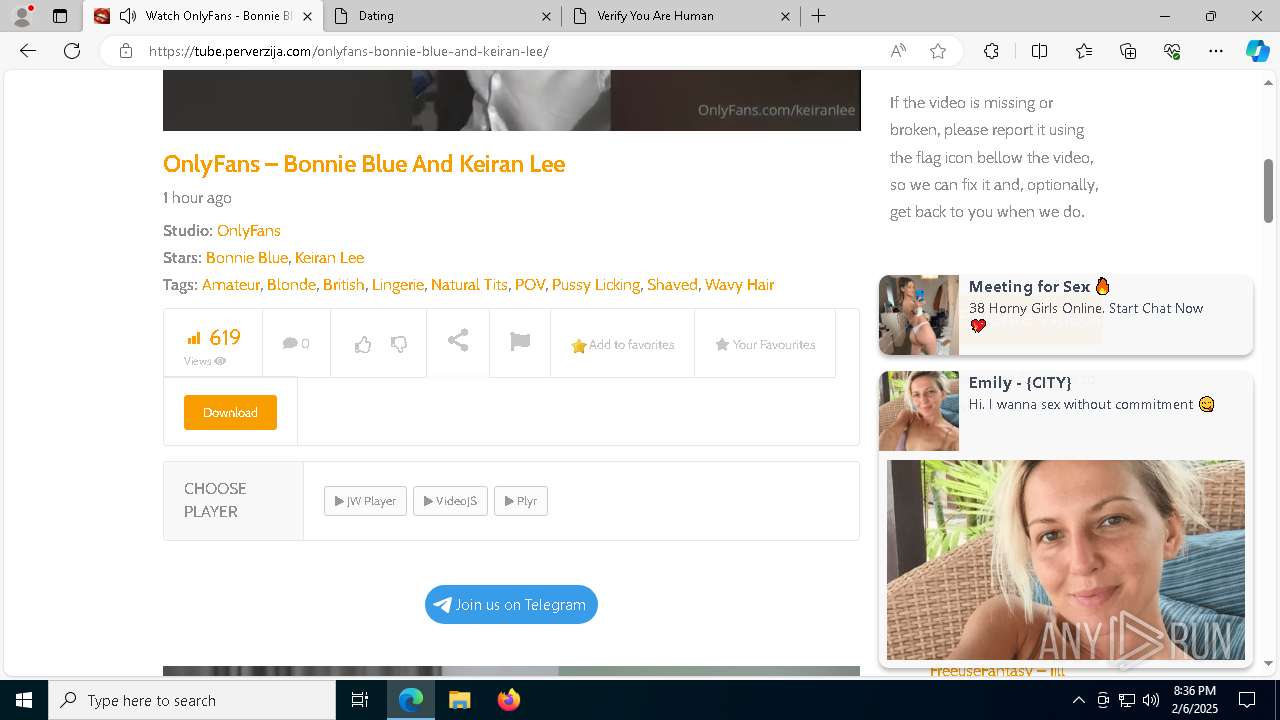Open profile avatar icon
The width and height of the screenshot is (1280, 720).
pos(22,16)
